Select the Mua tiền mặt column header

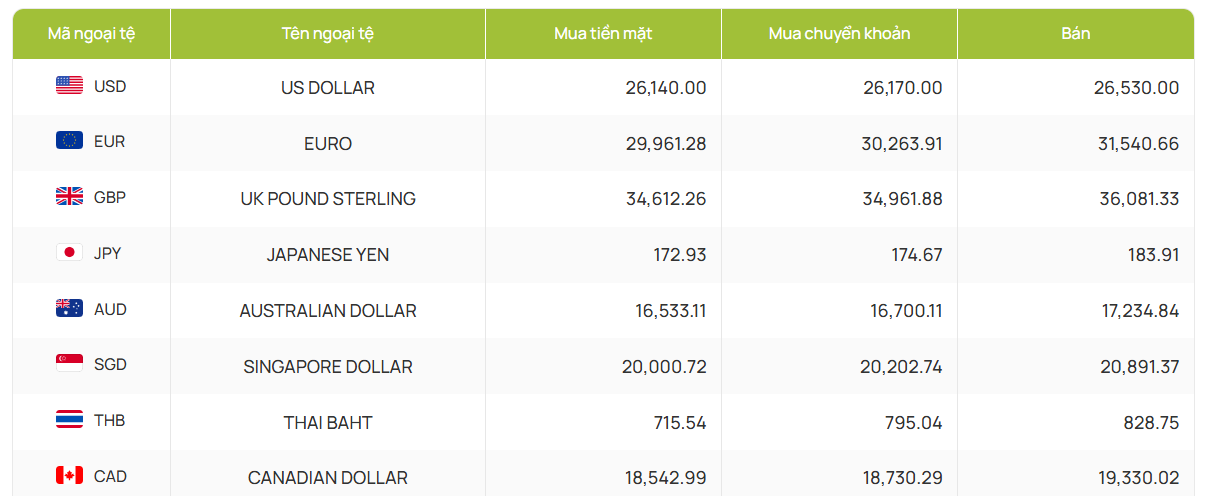coord(603,34)
